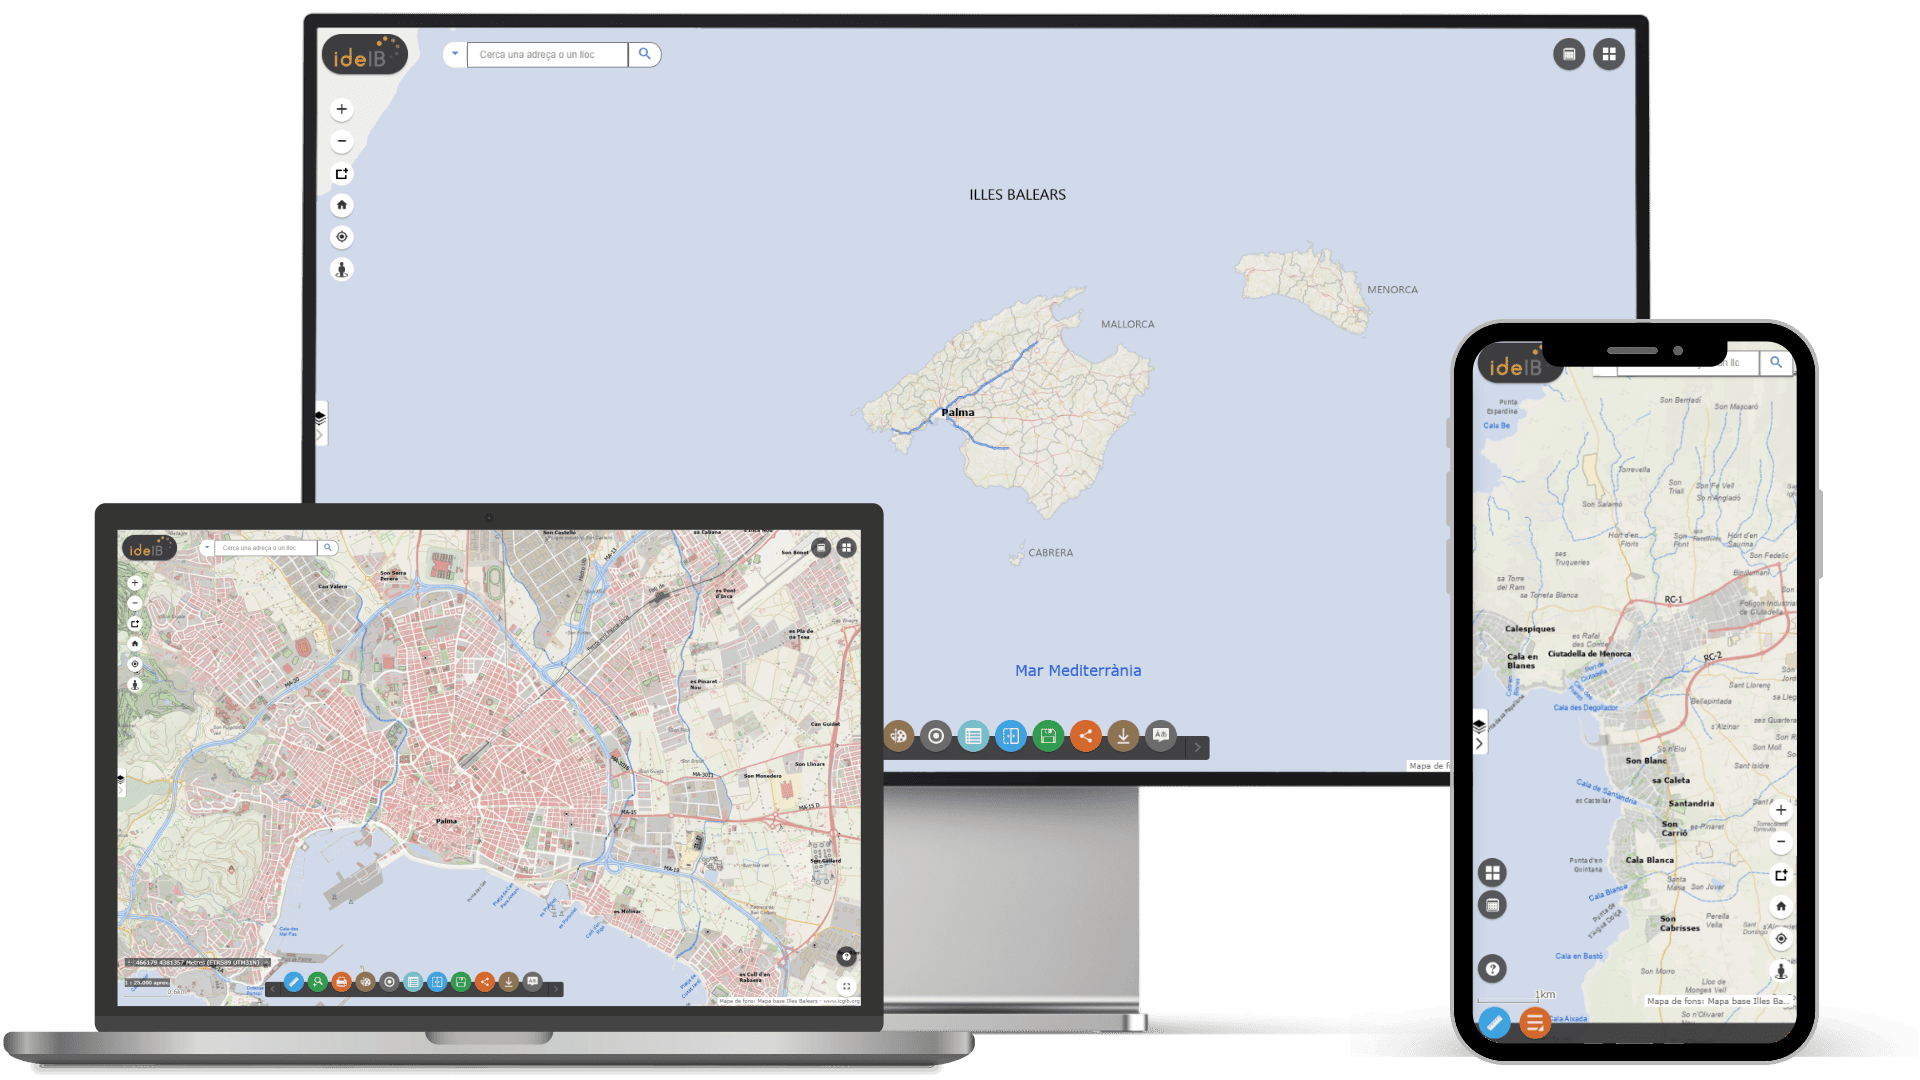1920x1080 pixels.
Task: Click the green save icon on the desktop toolbar
Action: (1047, 736)
